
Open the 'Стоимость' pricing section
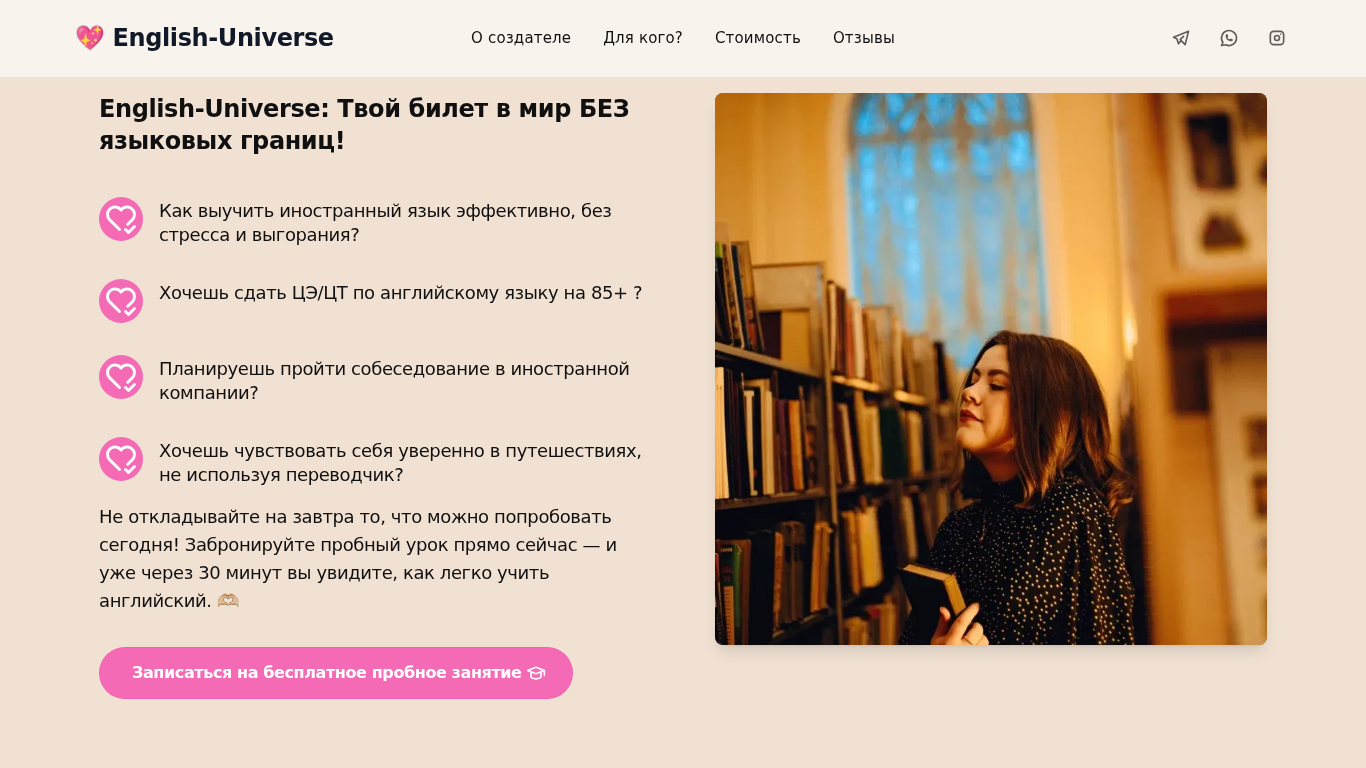click(x=758, y=38)
